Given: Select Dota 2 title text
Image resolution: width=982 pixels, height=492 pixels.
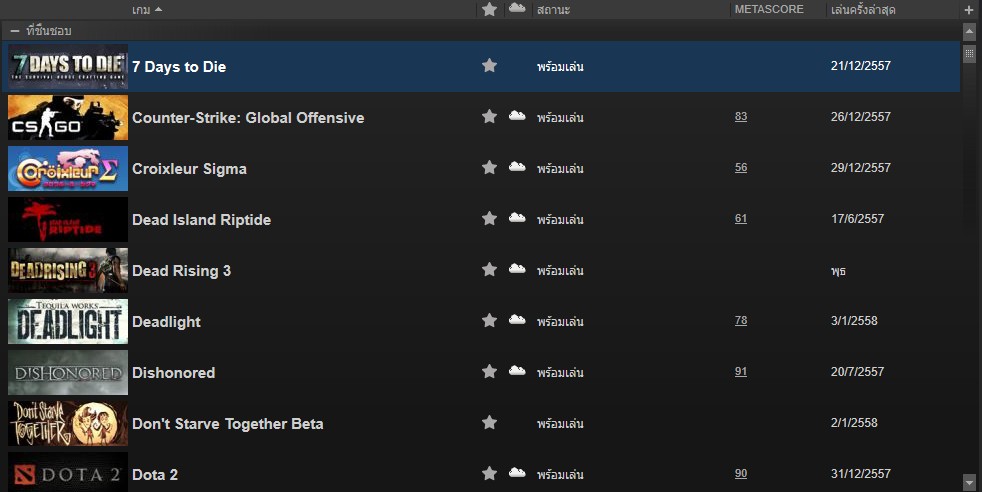Looking at the screenshot, I should coord(155,475).
